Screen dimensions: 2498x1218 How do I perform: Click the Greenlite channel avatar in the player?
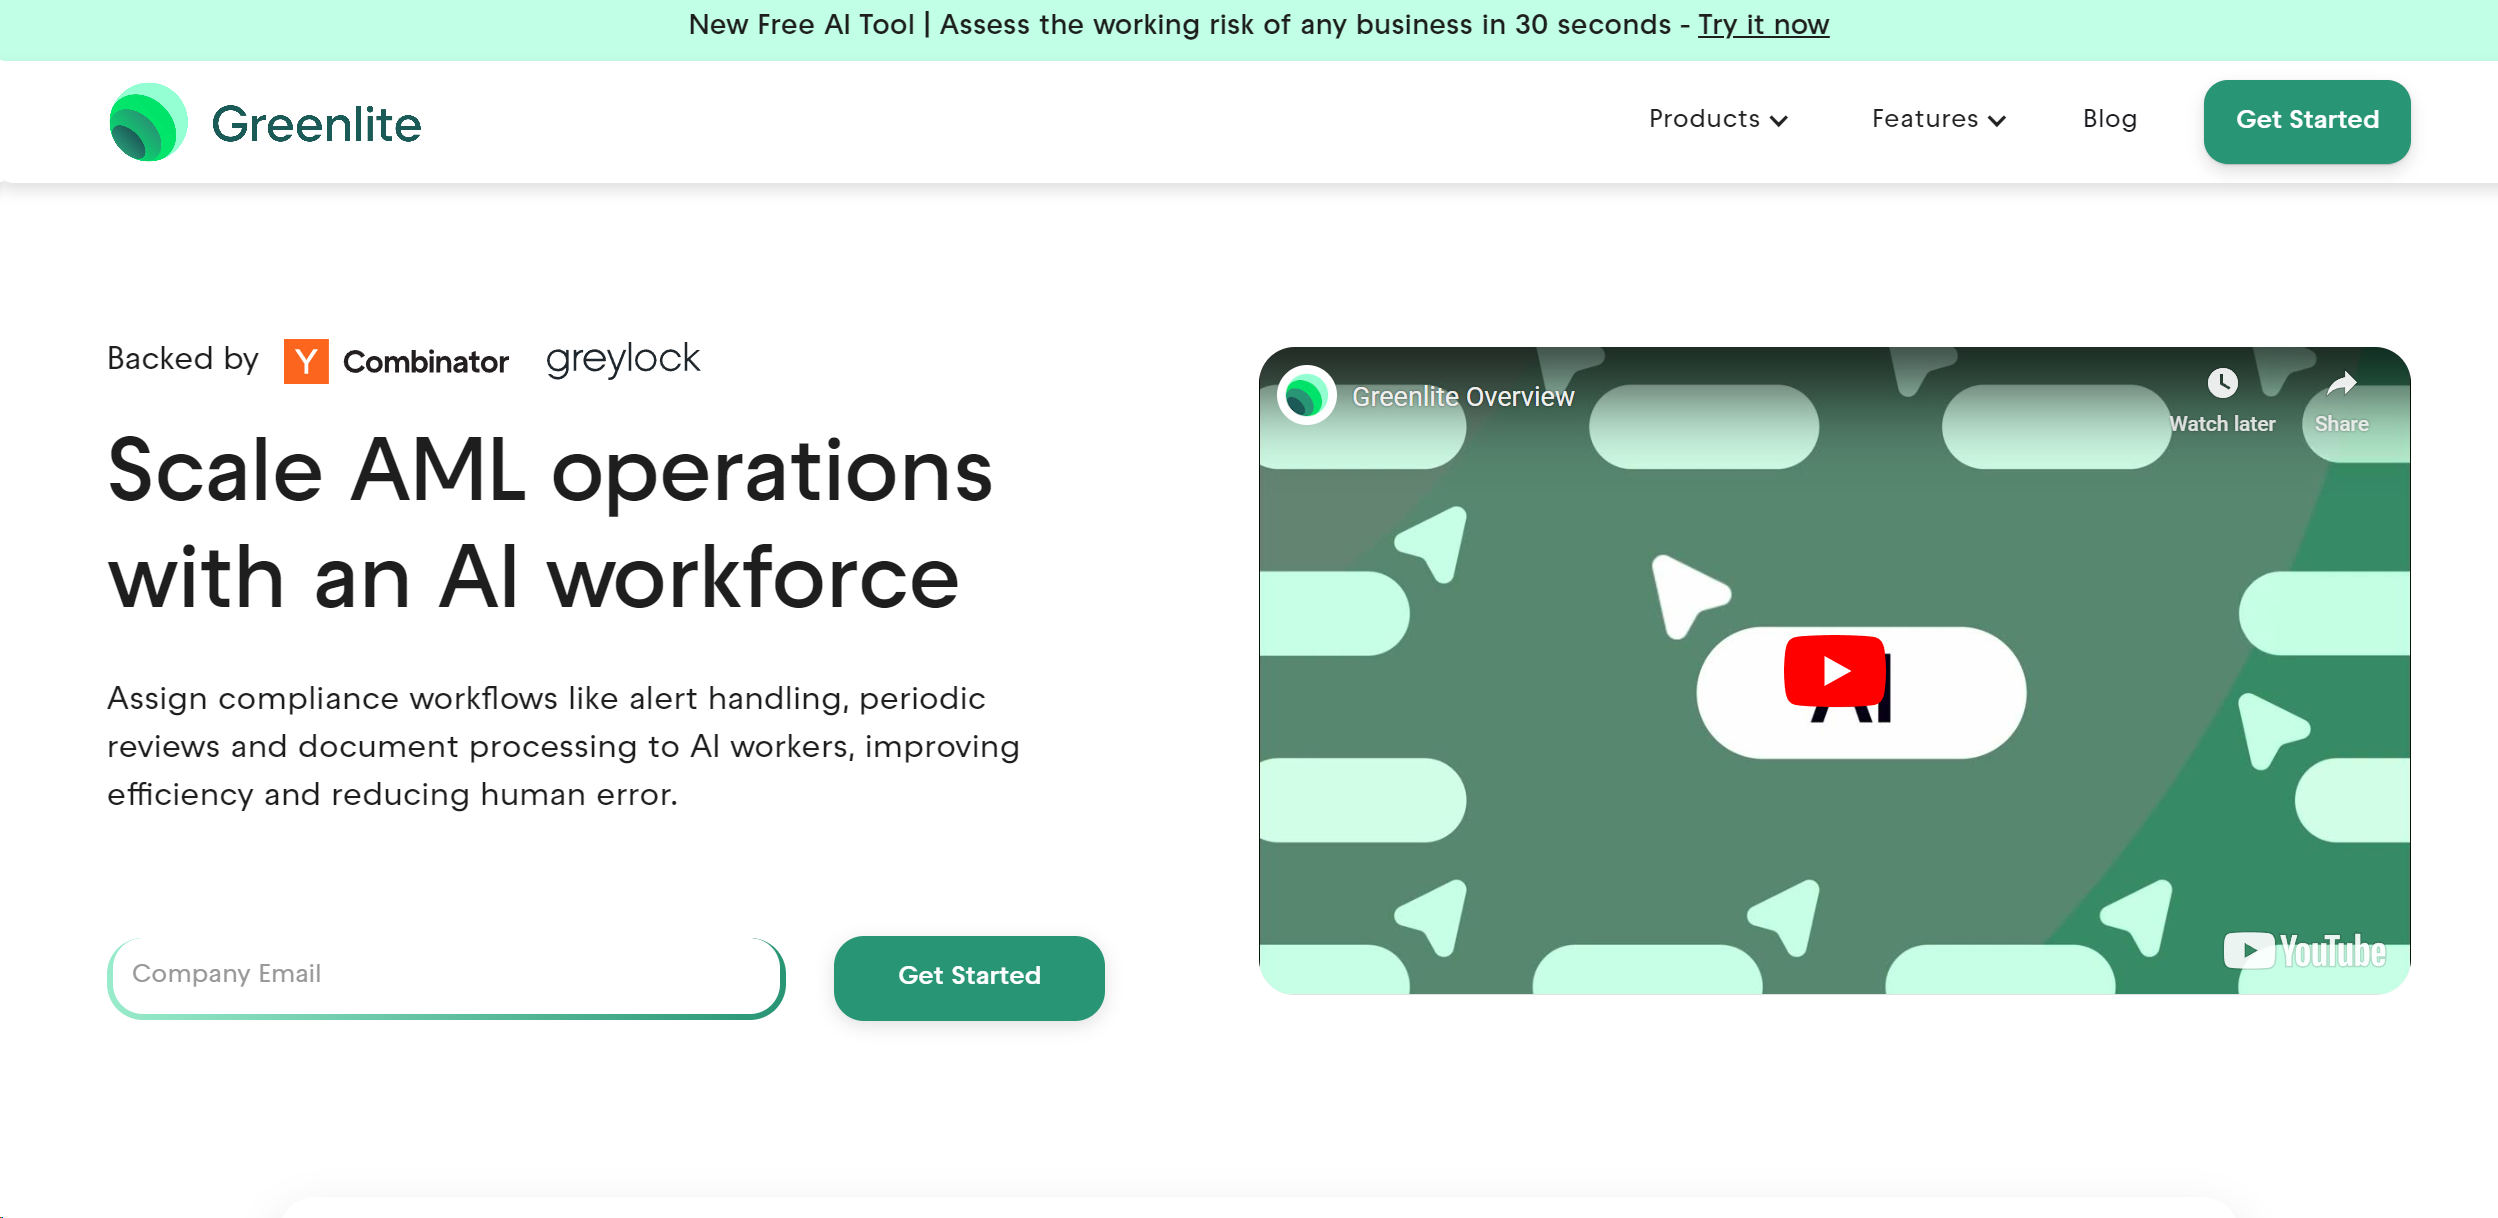pyautogui.click(x=1308, y=396)
